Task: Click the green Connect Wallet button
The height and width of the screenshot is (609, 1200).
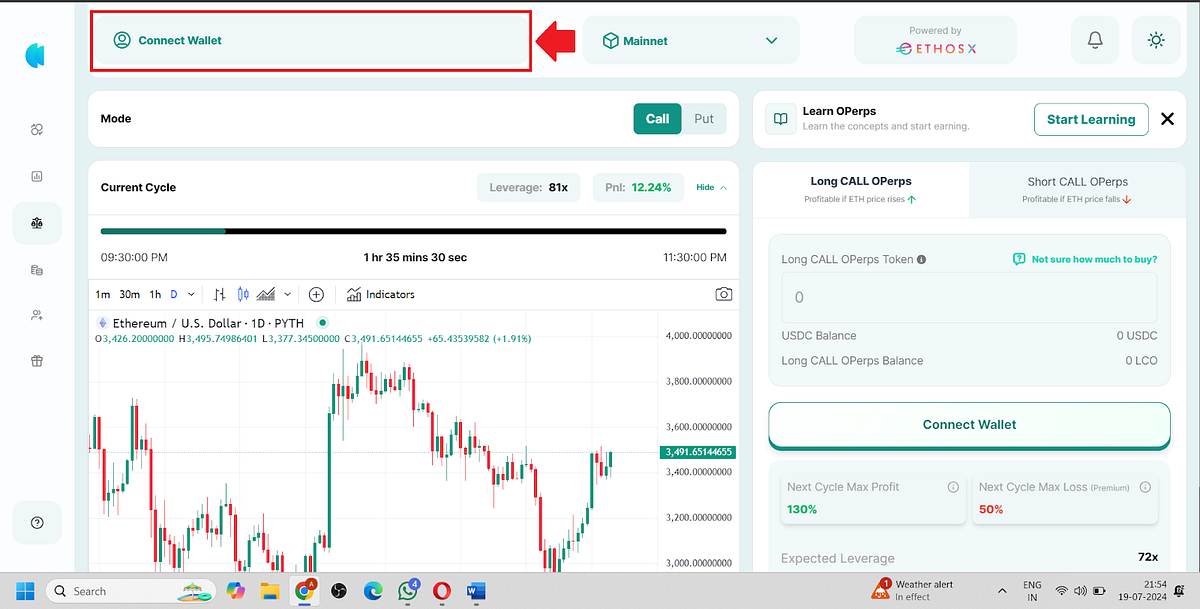Action: 968,424
